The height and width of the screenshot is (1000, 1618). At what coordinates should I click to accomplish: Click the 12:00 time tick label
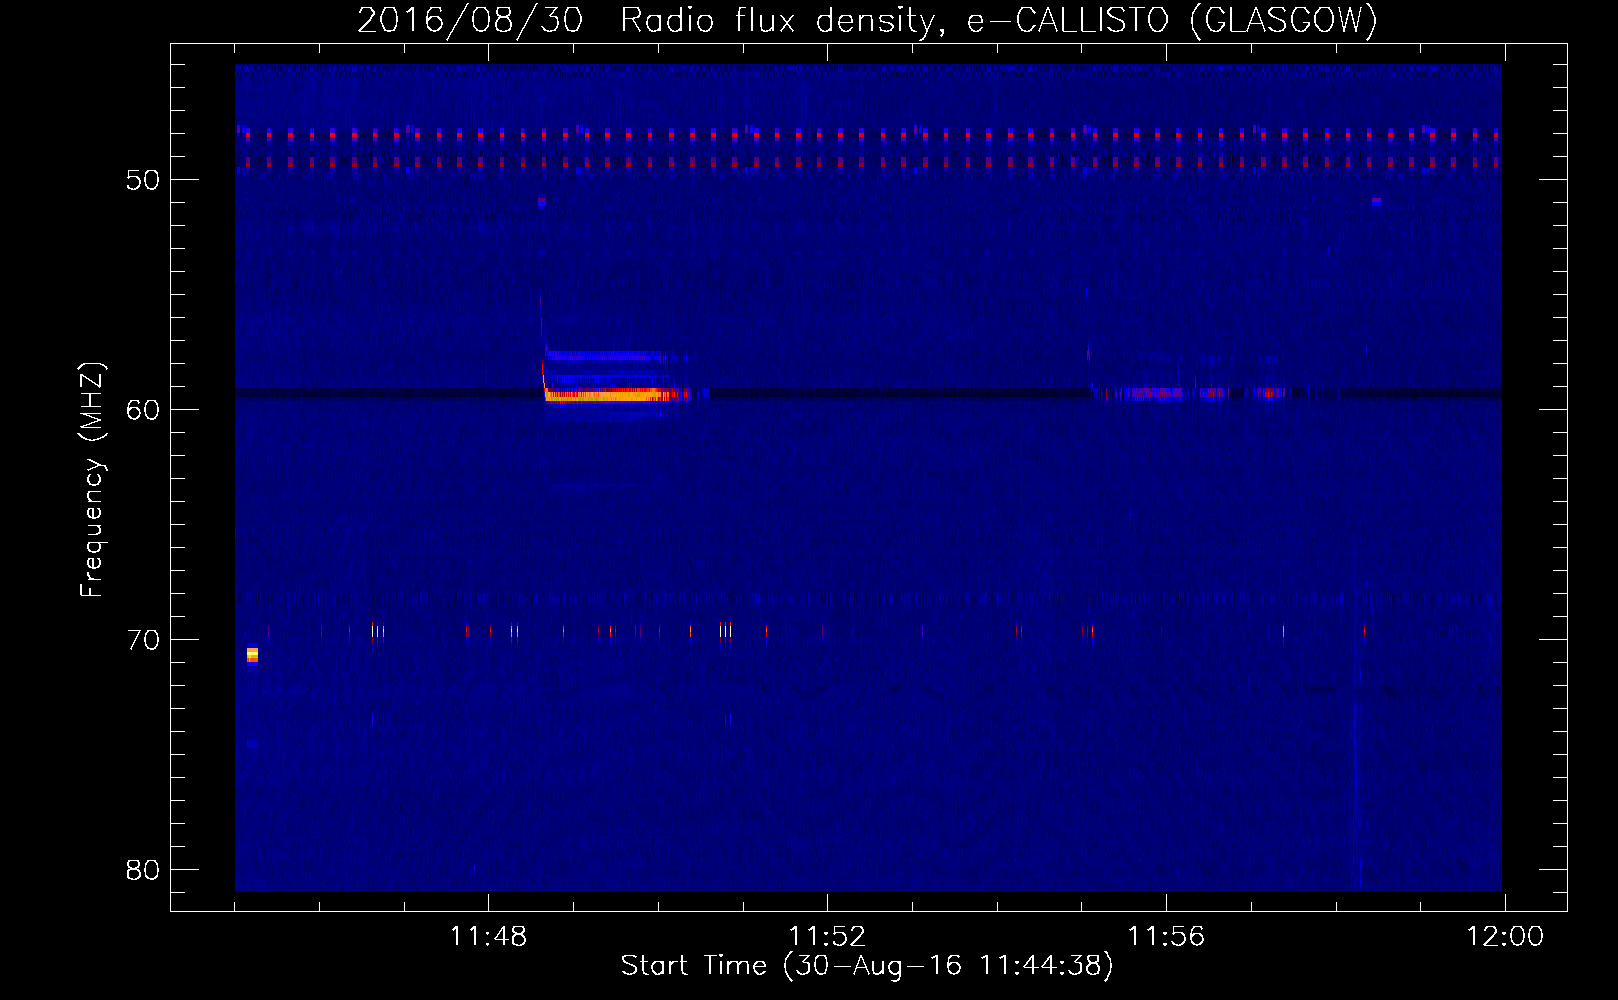pyautogui.click(x=1505, y=937)
